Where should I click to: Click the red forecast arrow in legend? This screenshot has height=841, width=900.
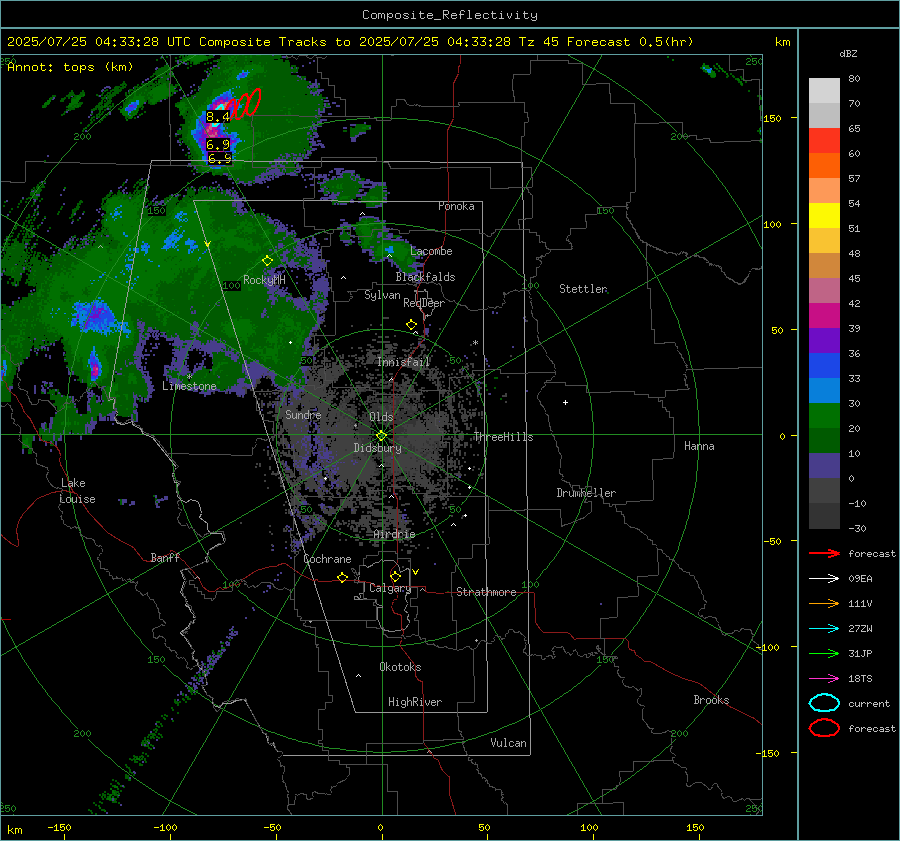(x=824, y=553)
